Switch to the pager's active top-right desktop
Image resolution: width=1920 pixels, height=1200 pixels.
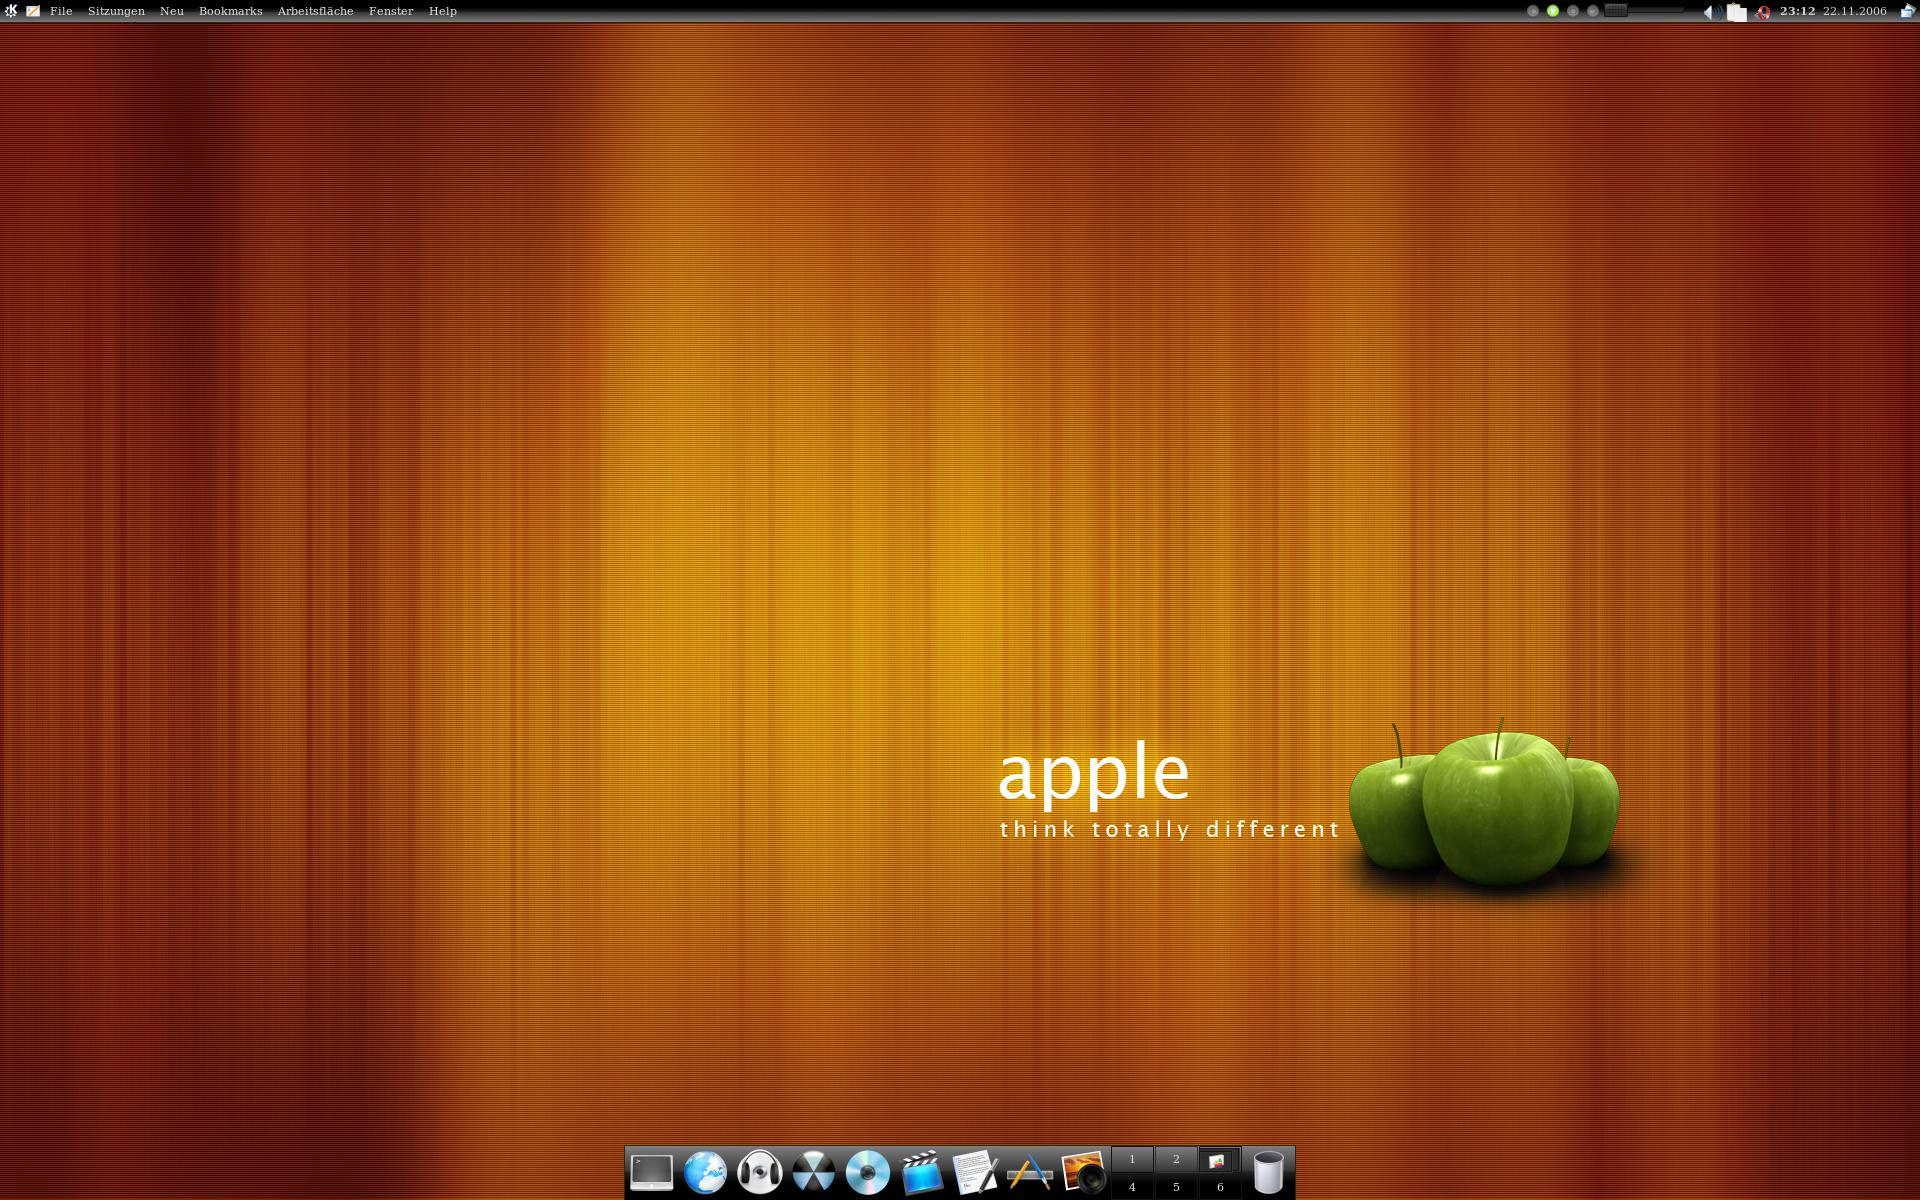[x=1219, y=1159]
